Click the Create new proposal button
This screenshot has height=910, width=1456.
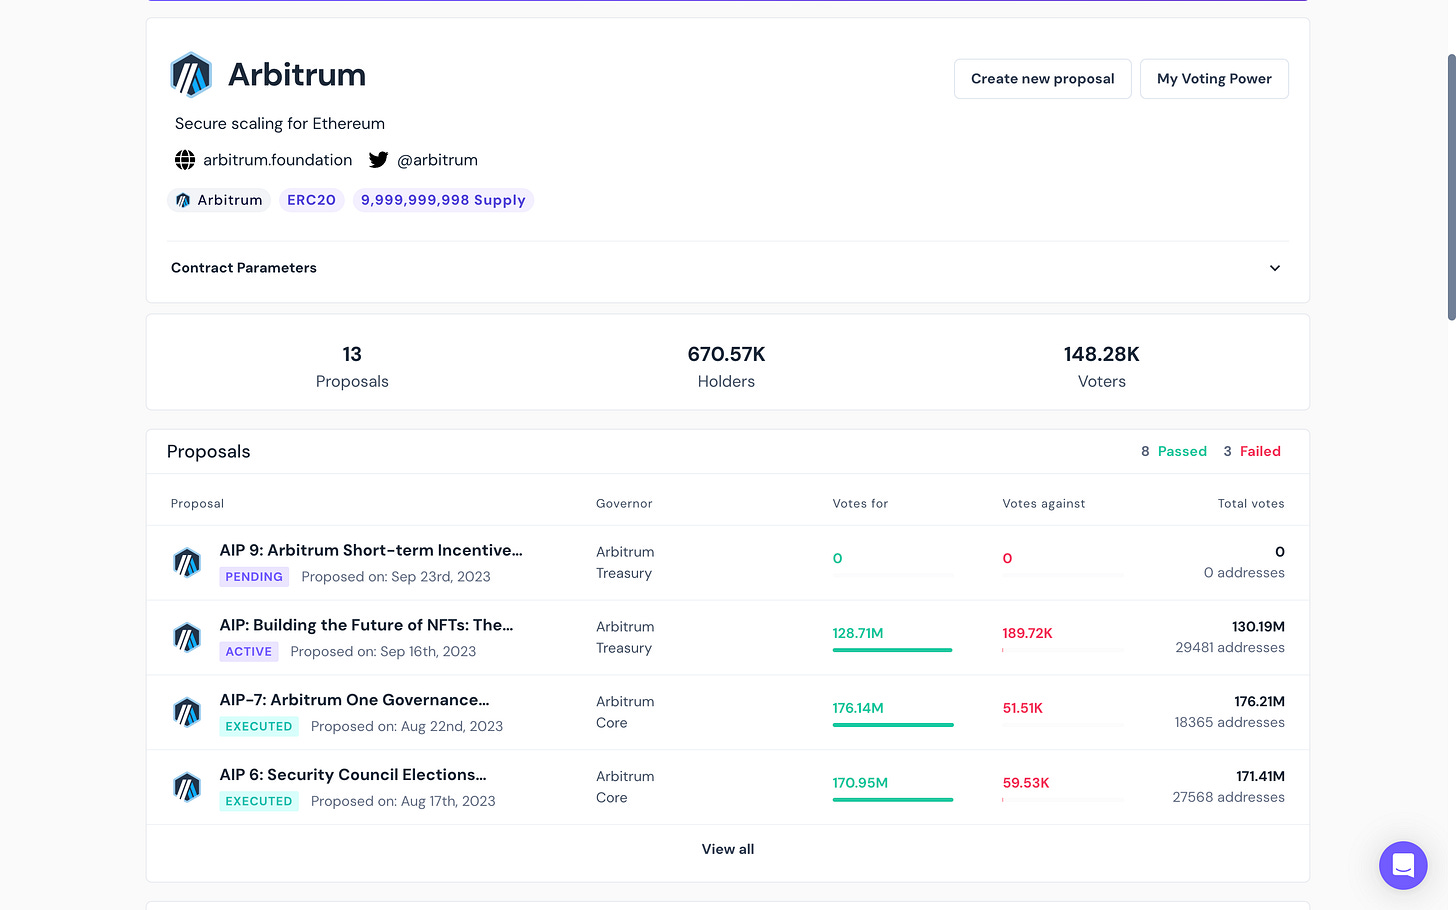(1043, 79)
